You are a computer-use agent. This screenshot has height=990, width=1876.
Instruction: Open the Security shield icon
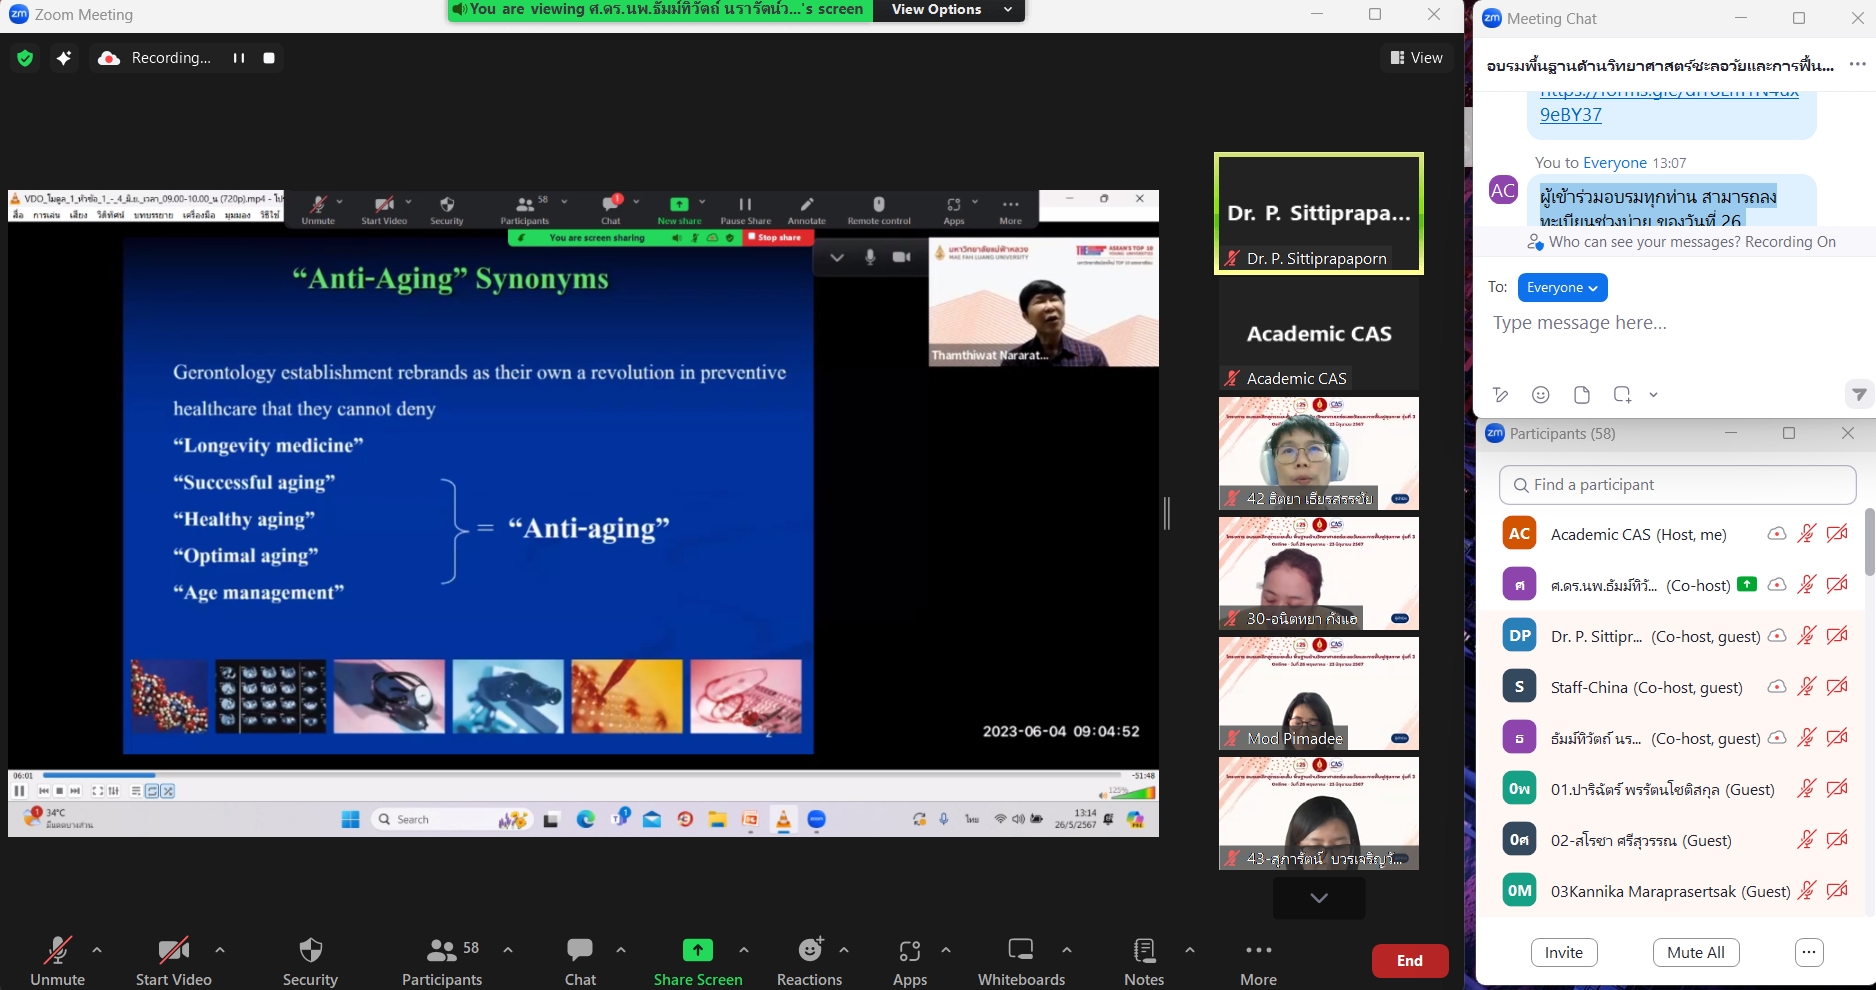click(310, 959)
